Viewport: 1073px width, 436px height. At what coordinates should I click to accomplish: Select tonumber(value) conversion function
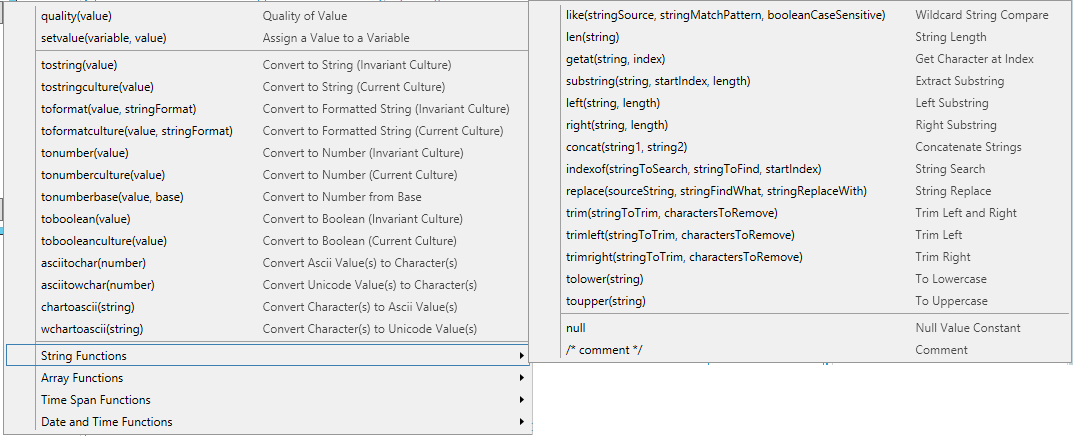(x=84, y=153)
